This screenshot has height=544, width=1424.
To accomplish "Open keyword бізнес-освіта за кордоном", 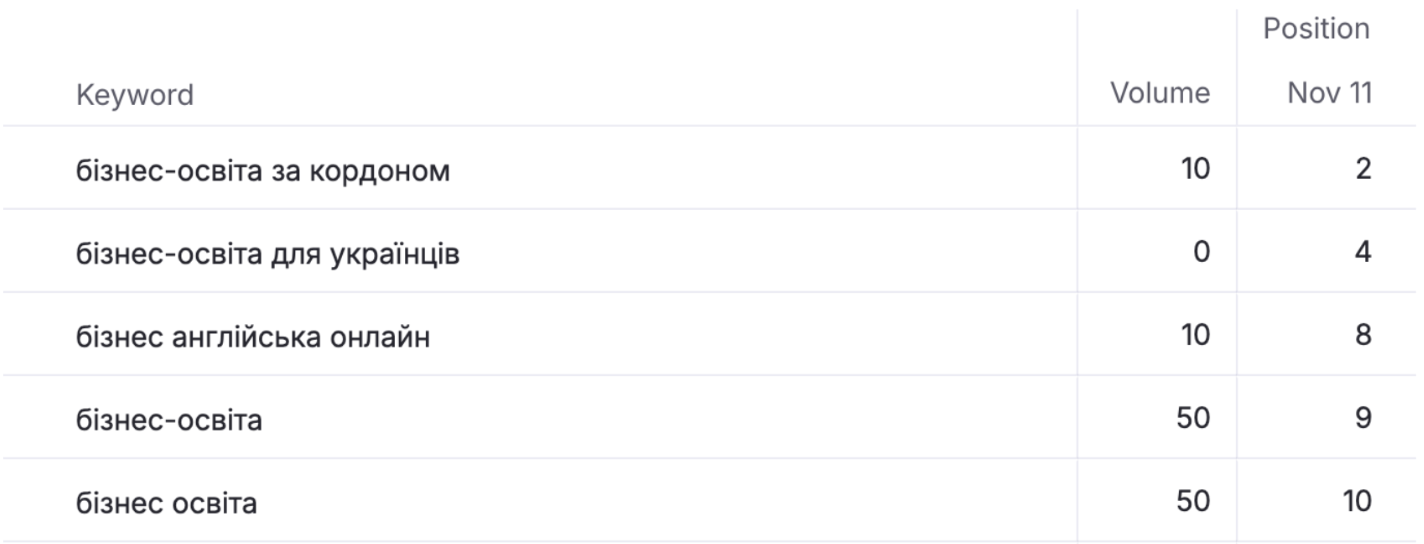I will [263, 171].
